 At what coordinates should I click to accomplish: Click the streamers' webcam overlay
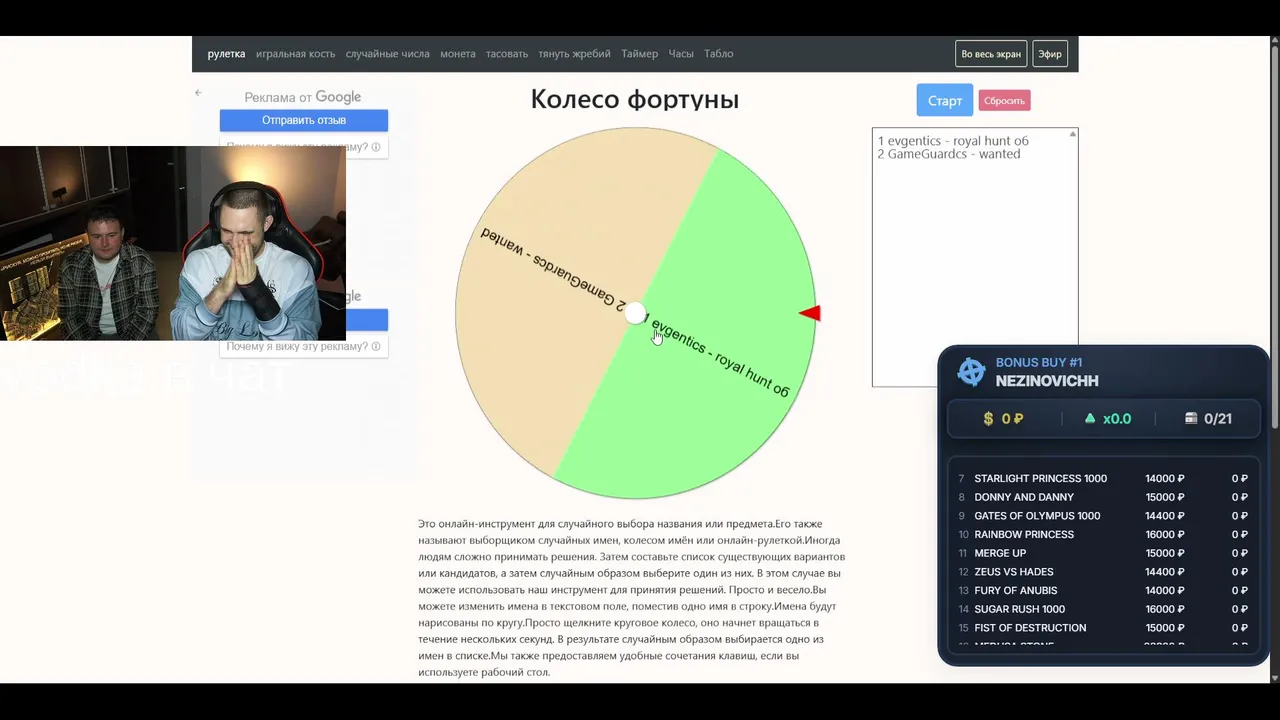[173, 243]
